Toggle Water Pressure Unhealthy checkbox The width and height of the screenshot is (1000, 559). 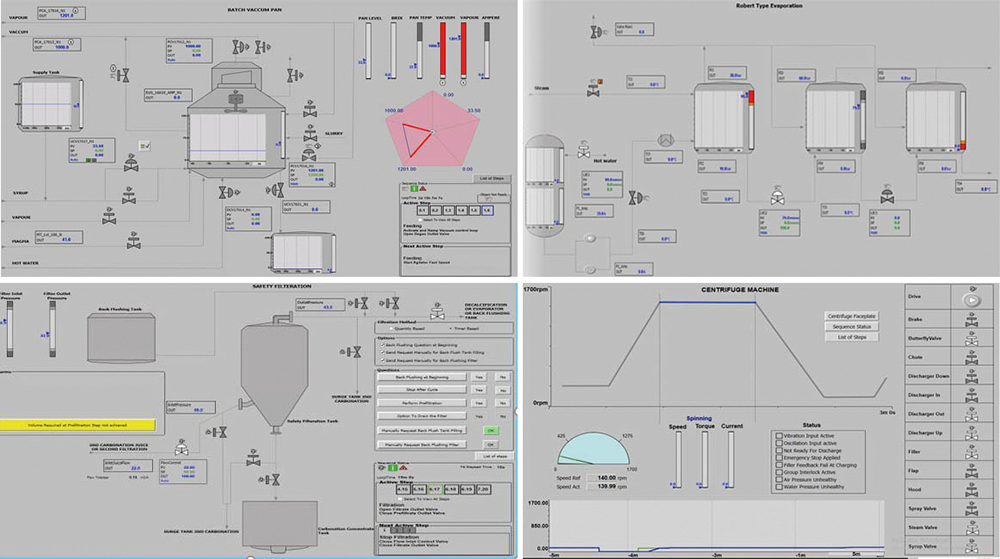coord(779,487)
